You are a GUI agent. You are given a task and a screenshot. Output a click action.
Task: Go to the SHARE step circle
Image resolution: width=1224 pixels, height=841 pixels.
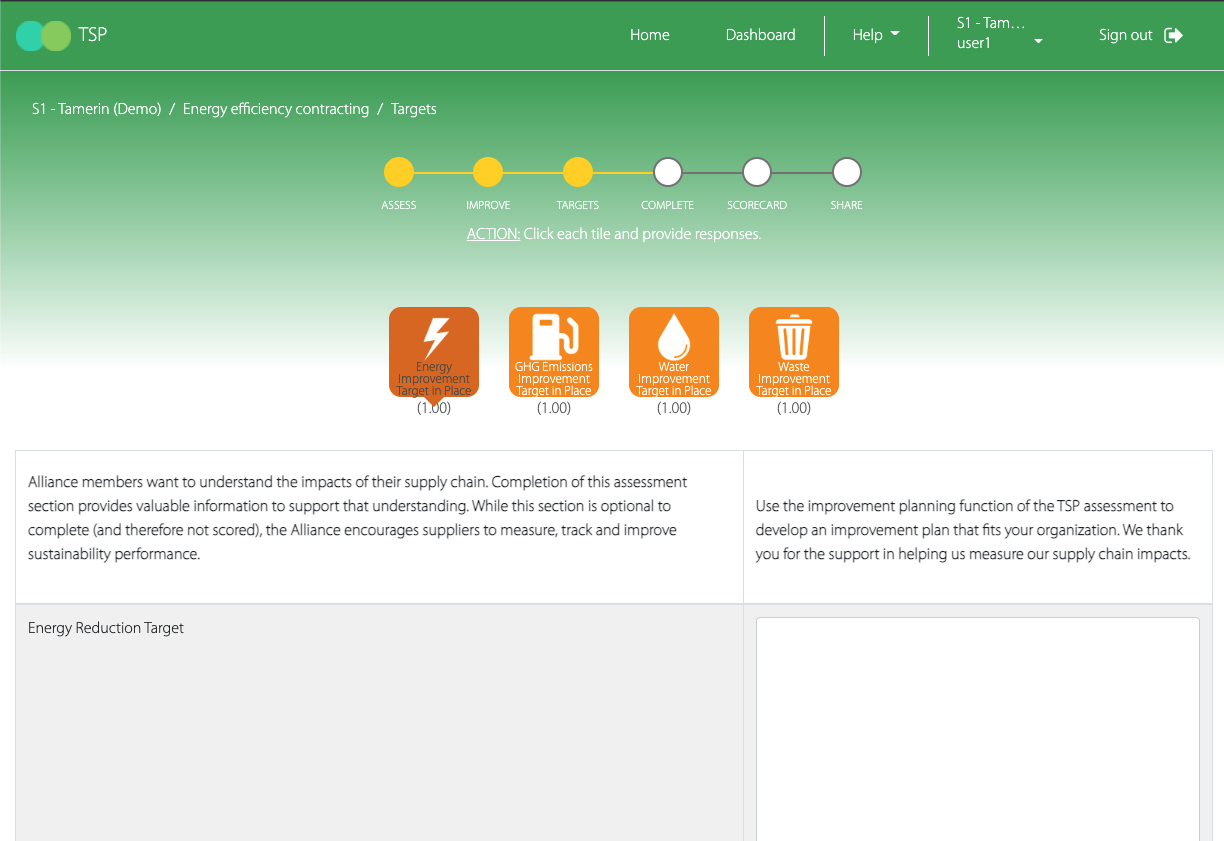(846, 173)
